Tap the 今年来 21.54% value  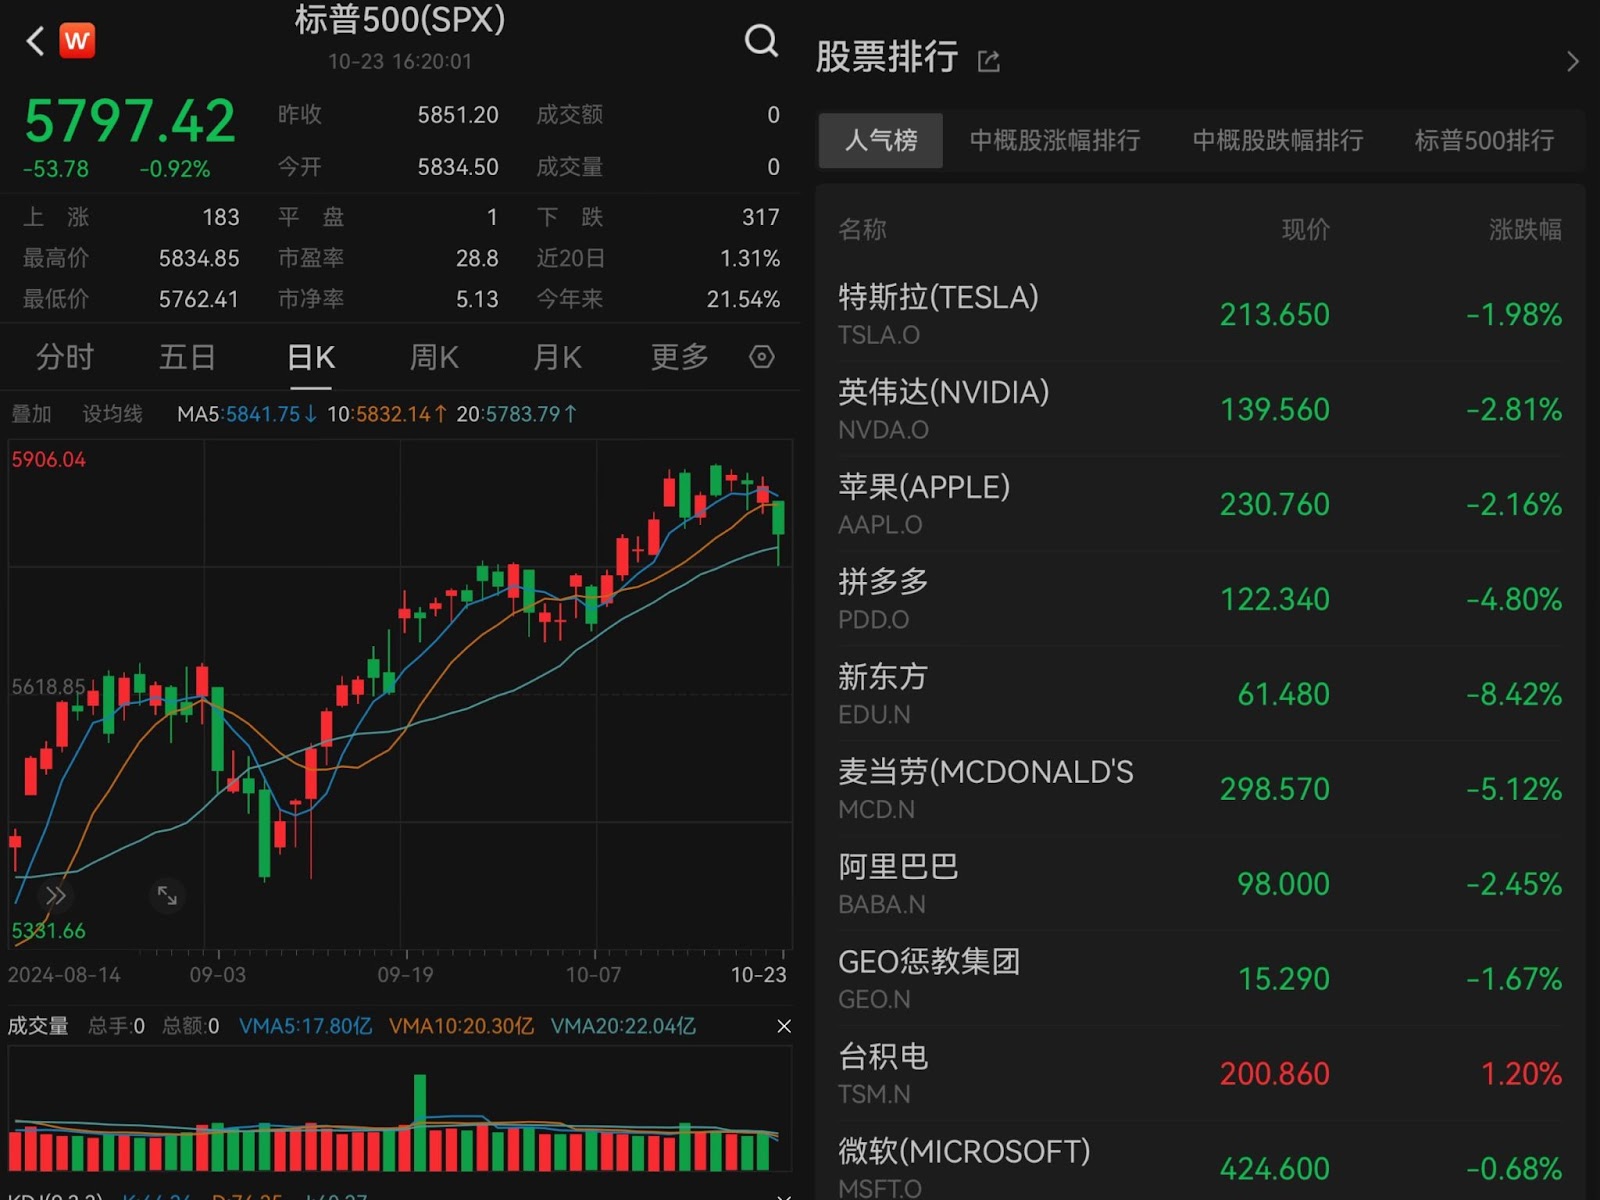pyautogui.click(x=743, y=299)
